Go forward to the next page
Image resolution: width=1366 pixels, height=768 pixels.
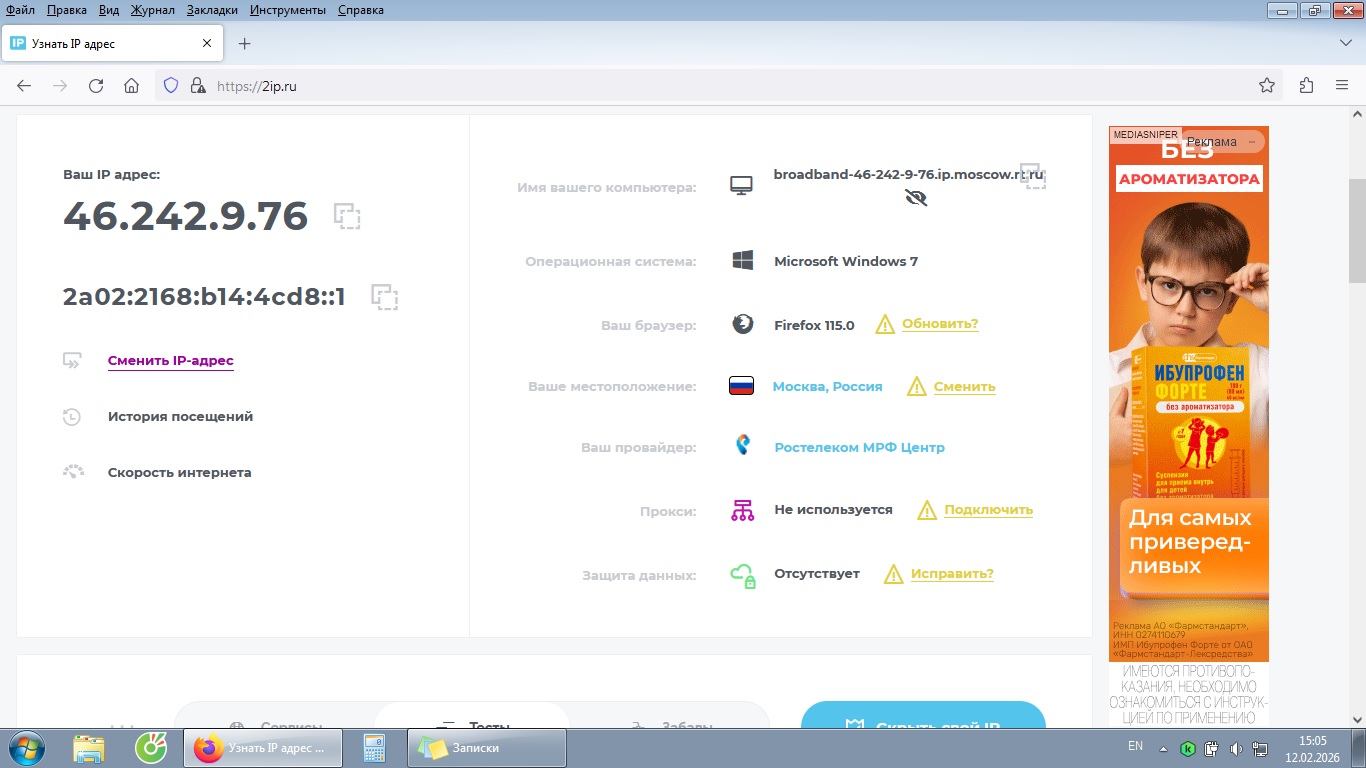[60, 86]
